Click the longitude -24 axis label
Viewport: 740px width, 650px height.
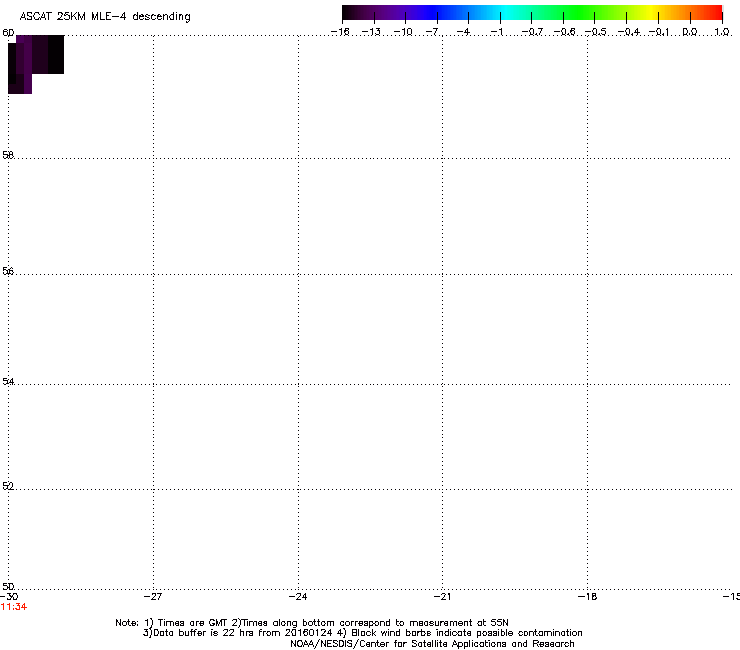(x=298, y=597)
